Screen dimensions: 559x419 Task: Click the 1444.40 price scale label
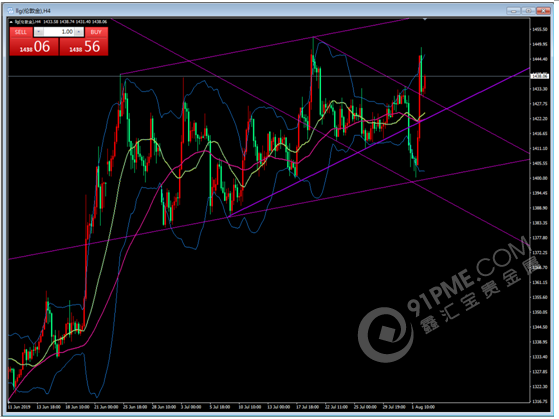point(540,59)
